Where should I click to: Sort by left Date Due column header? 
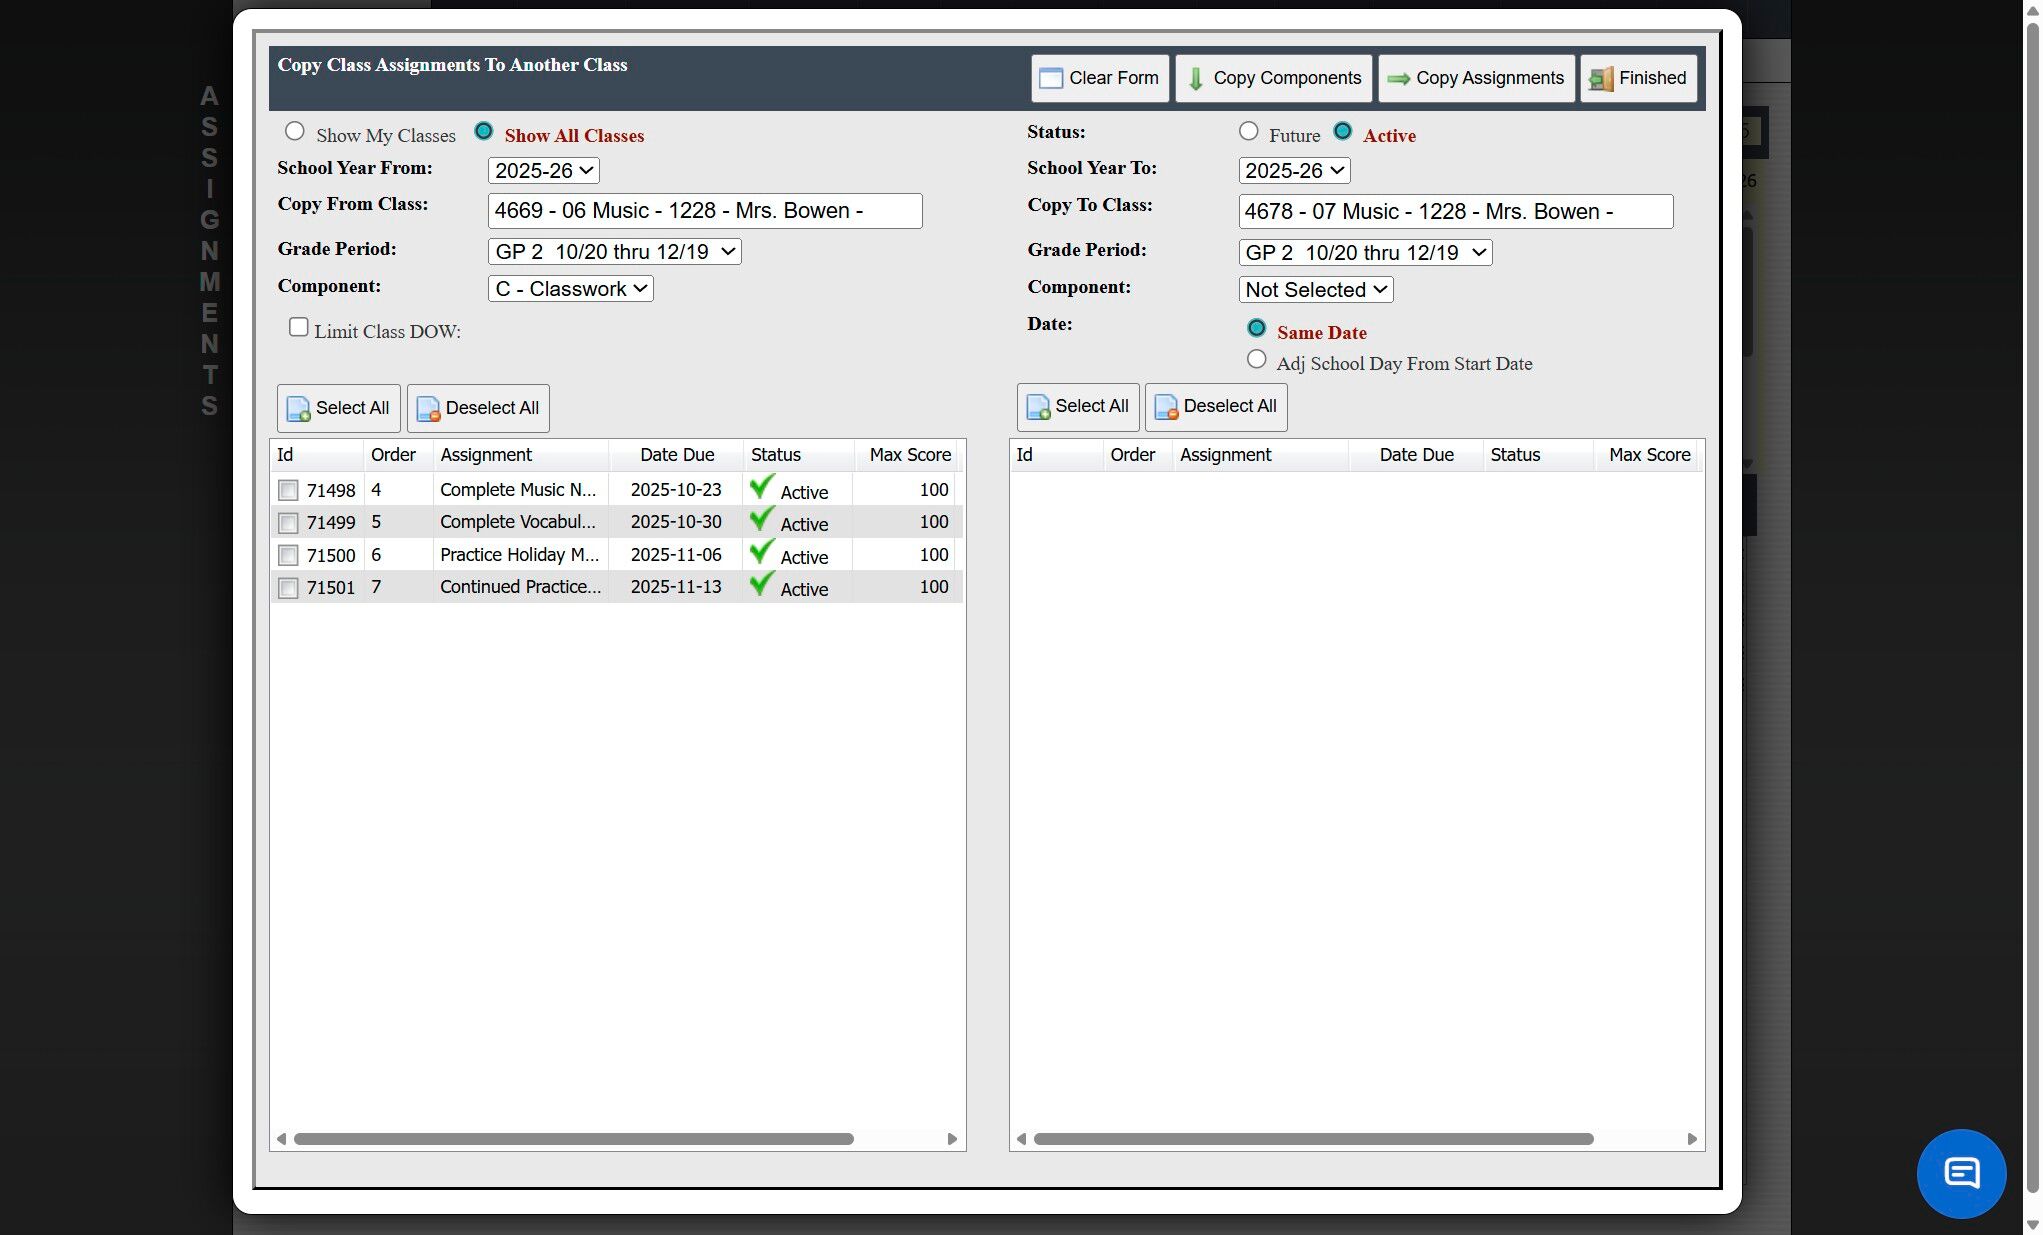click(x=677, y=455)
